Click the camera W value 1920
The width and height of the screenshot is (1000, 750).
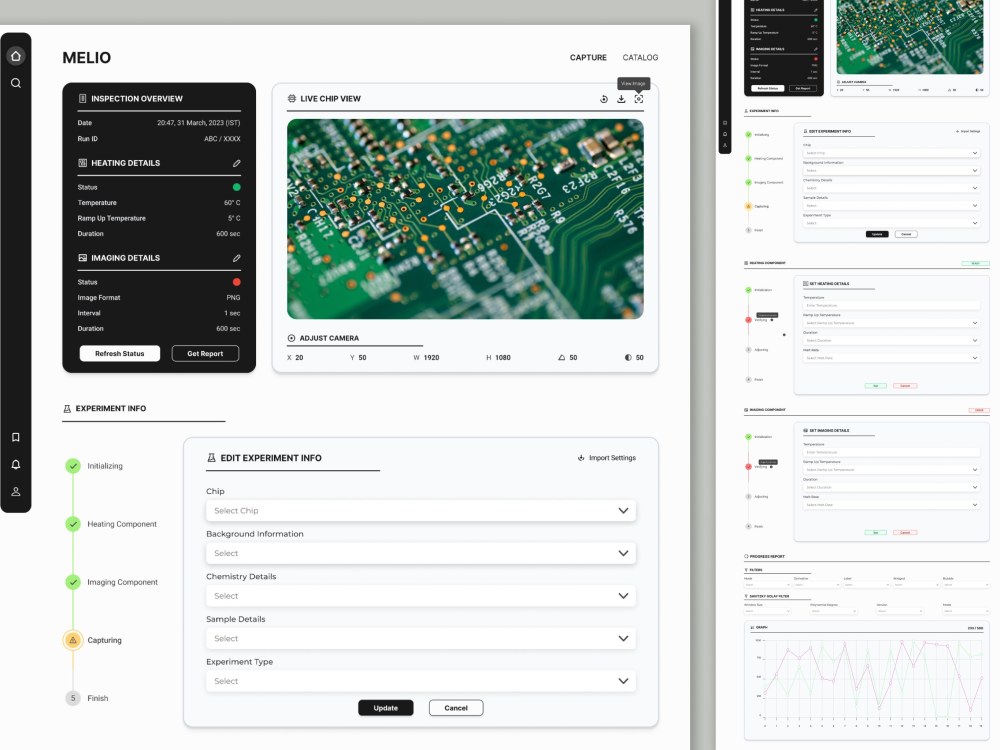tap(431, 358)
